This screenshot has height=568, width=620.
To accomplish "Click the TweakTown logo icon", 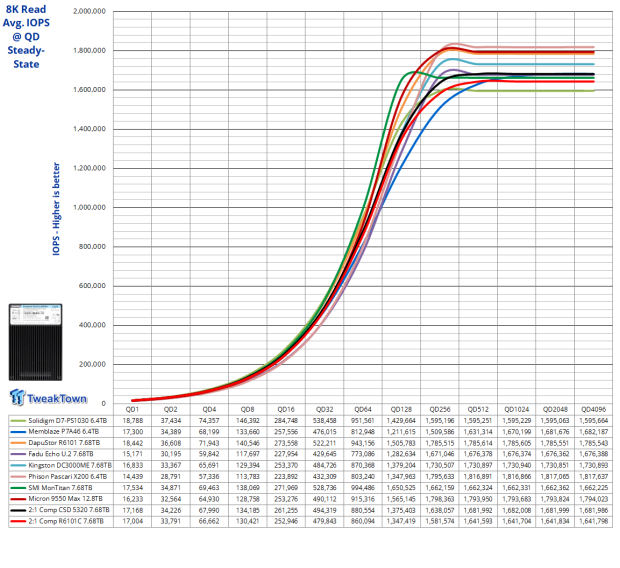I will [x=19, y=398].
